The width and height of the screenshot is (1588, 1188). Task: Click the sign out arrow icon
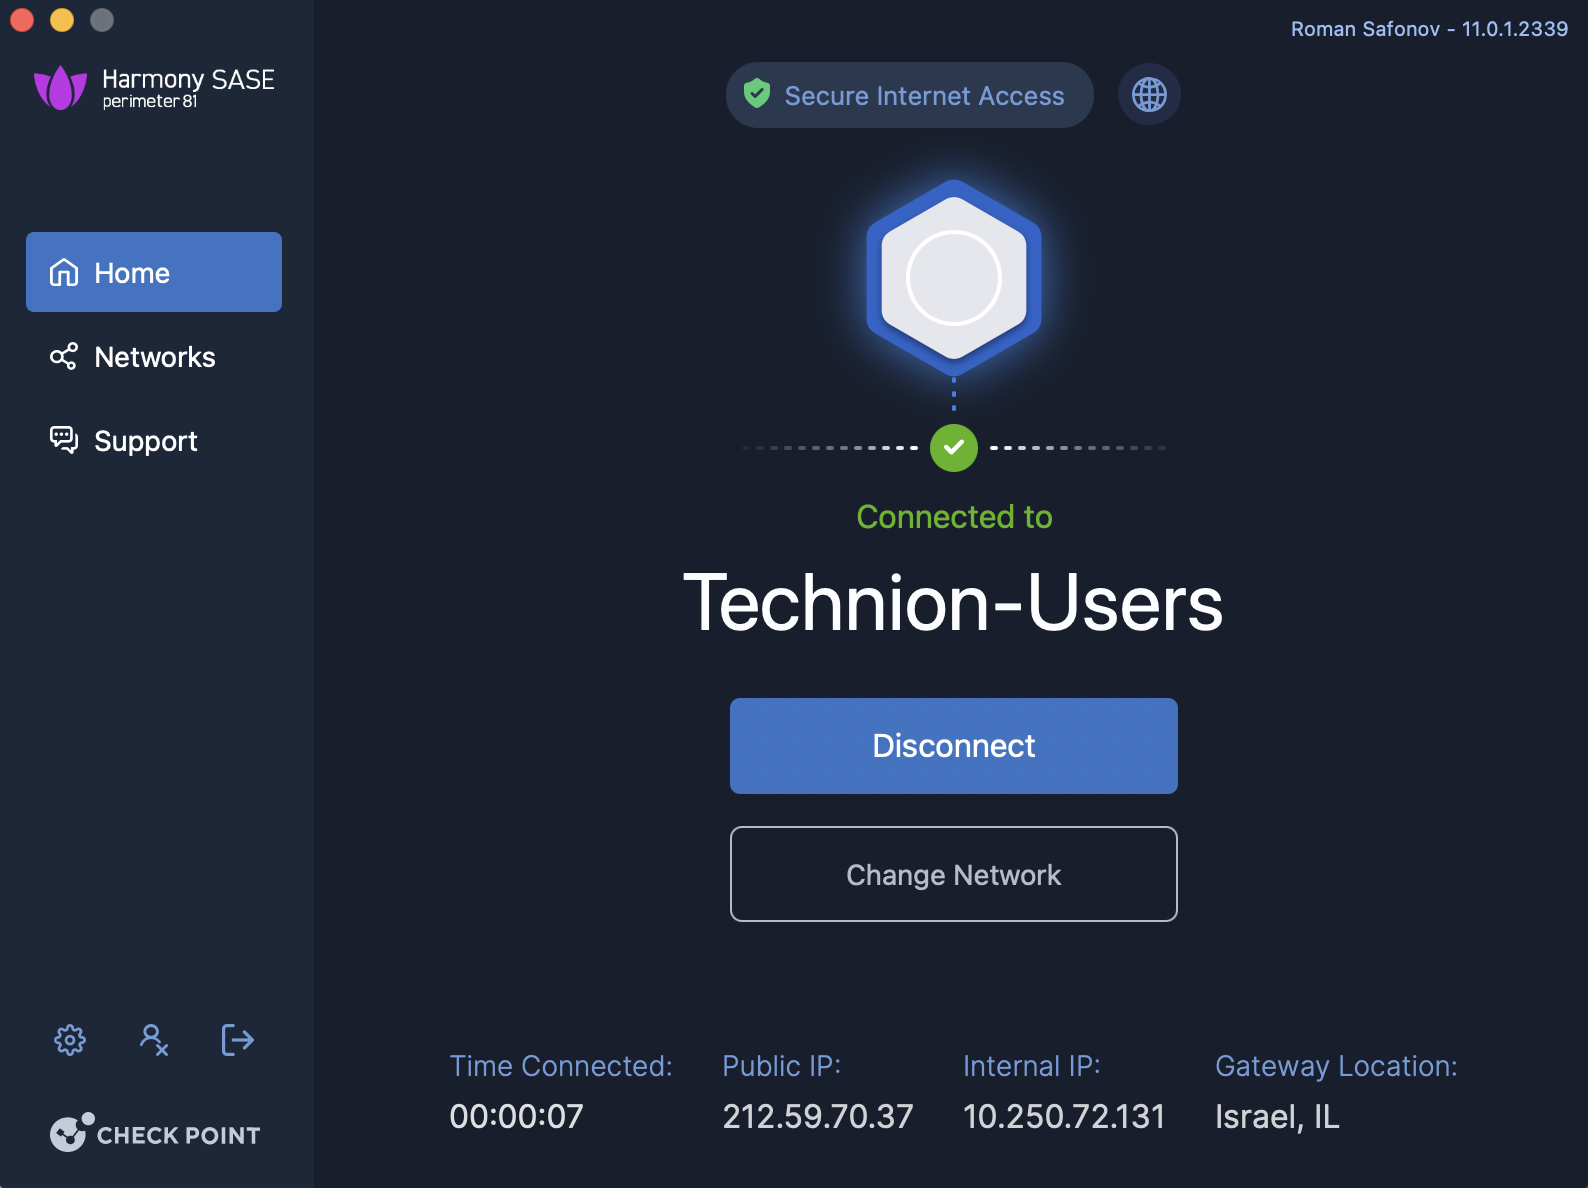pyautogui.click(x=237, y=1040)
